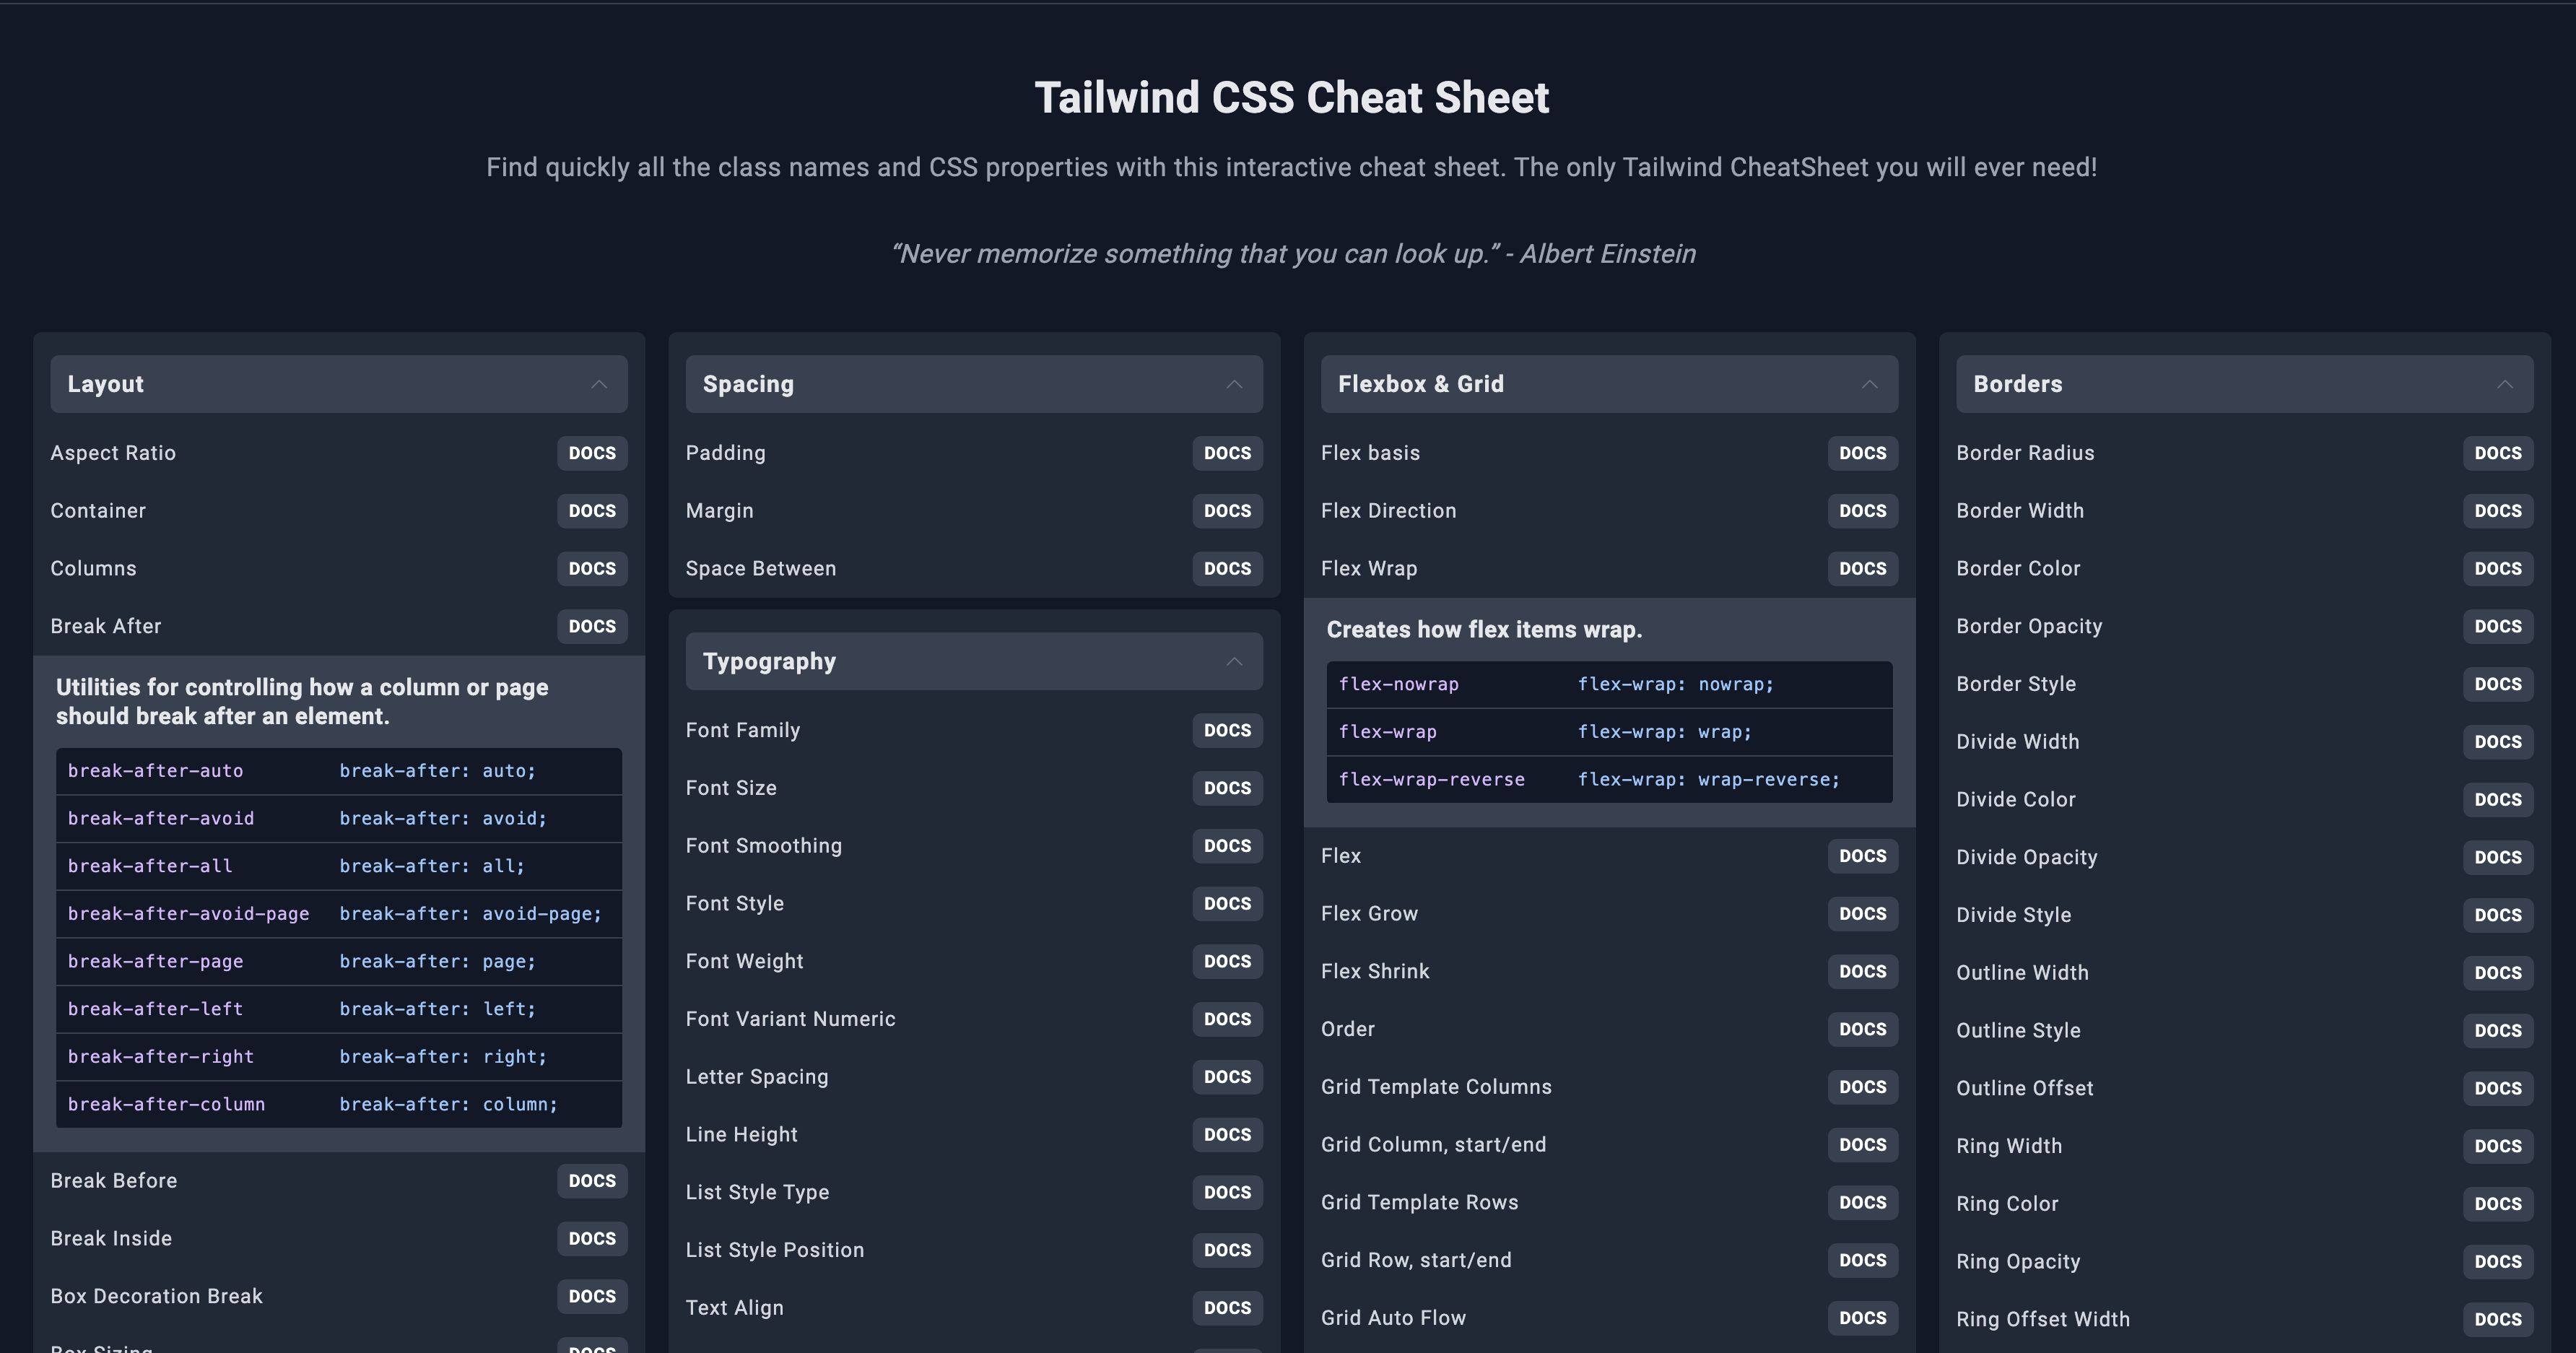Expand the Ring Width item
The image size is (2576, 1353).
tap(2009, 1146)
